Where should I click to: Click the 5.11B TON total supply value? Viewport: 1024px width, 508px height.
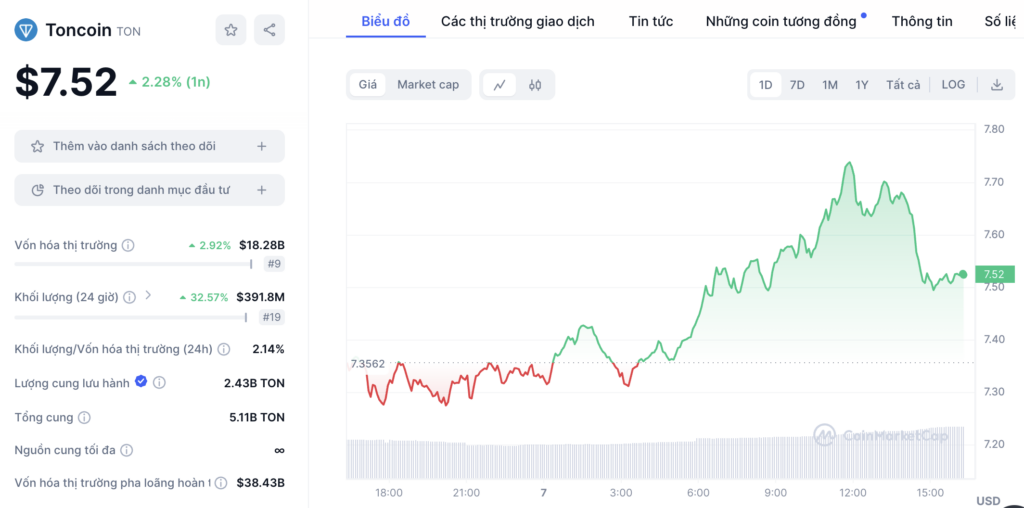(255, 417)
